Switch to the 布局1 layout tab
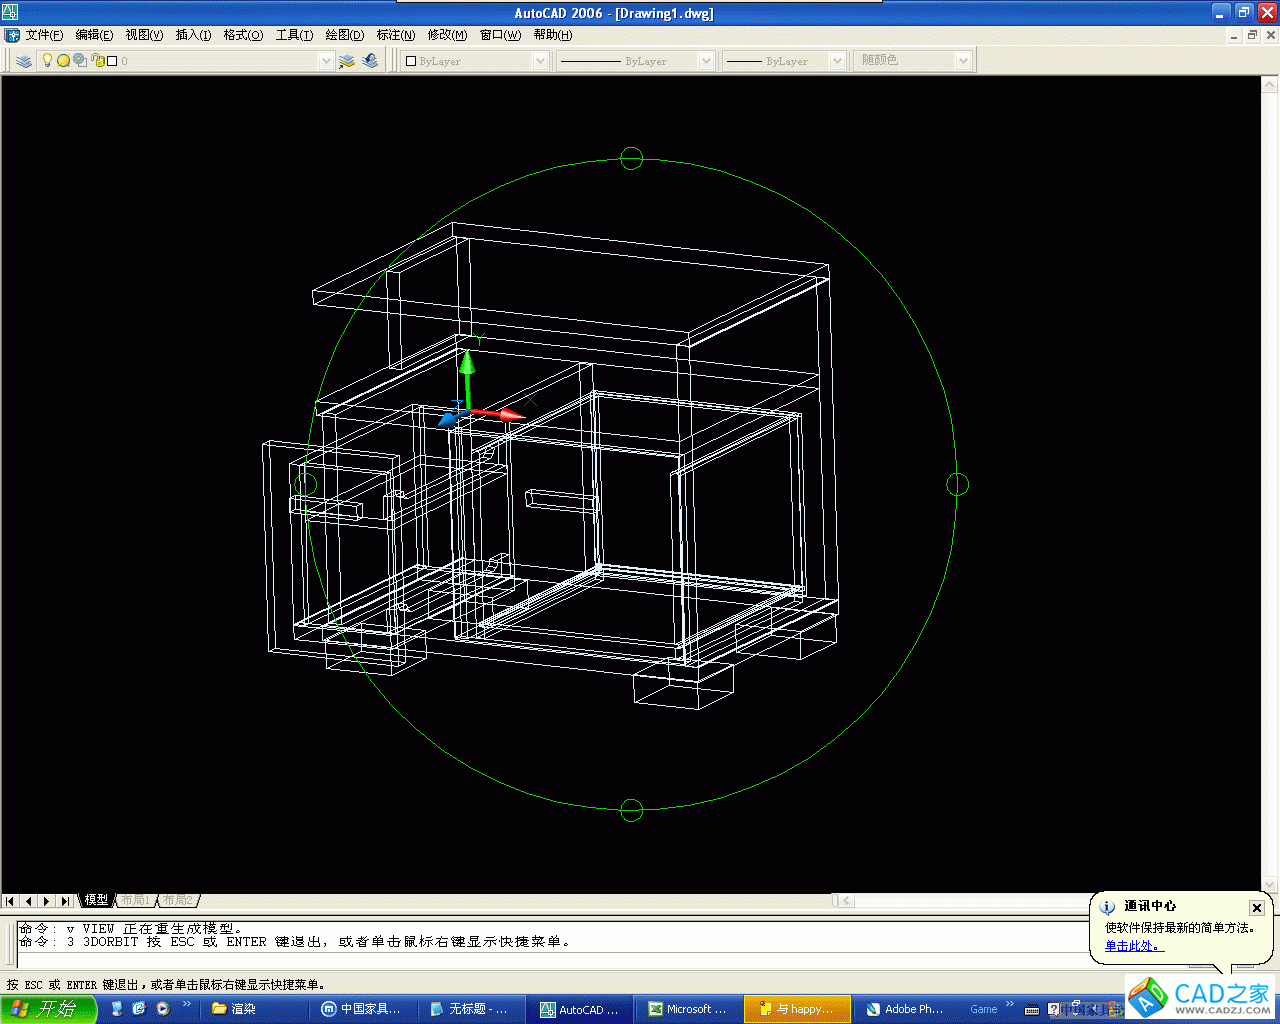 [x=135, y=900]
